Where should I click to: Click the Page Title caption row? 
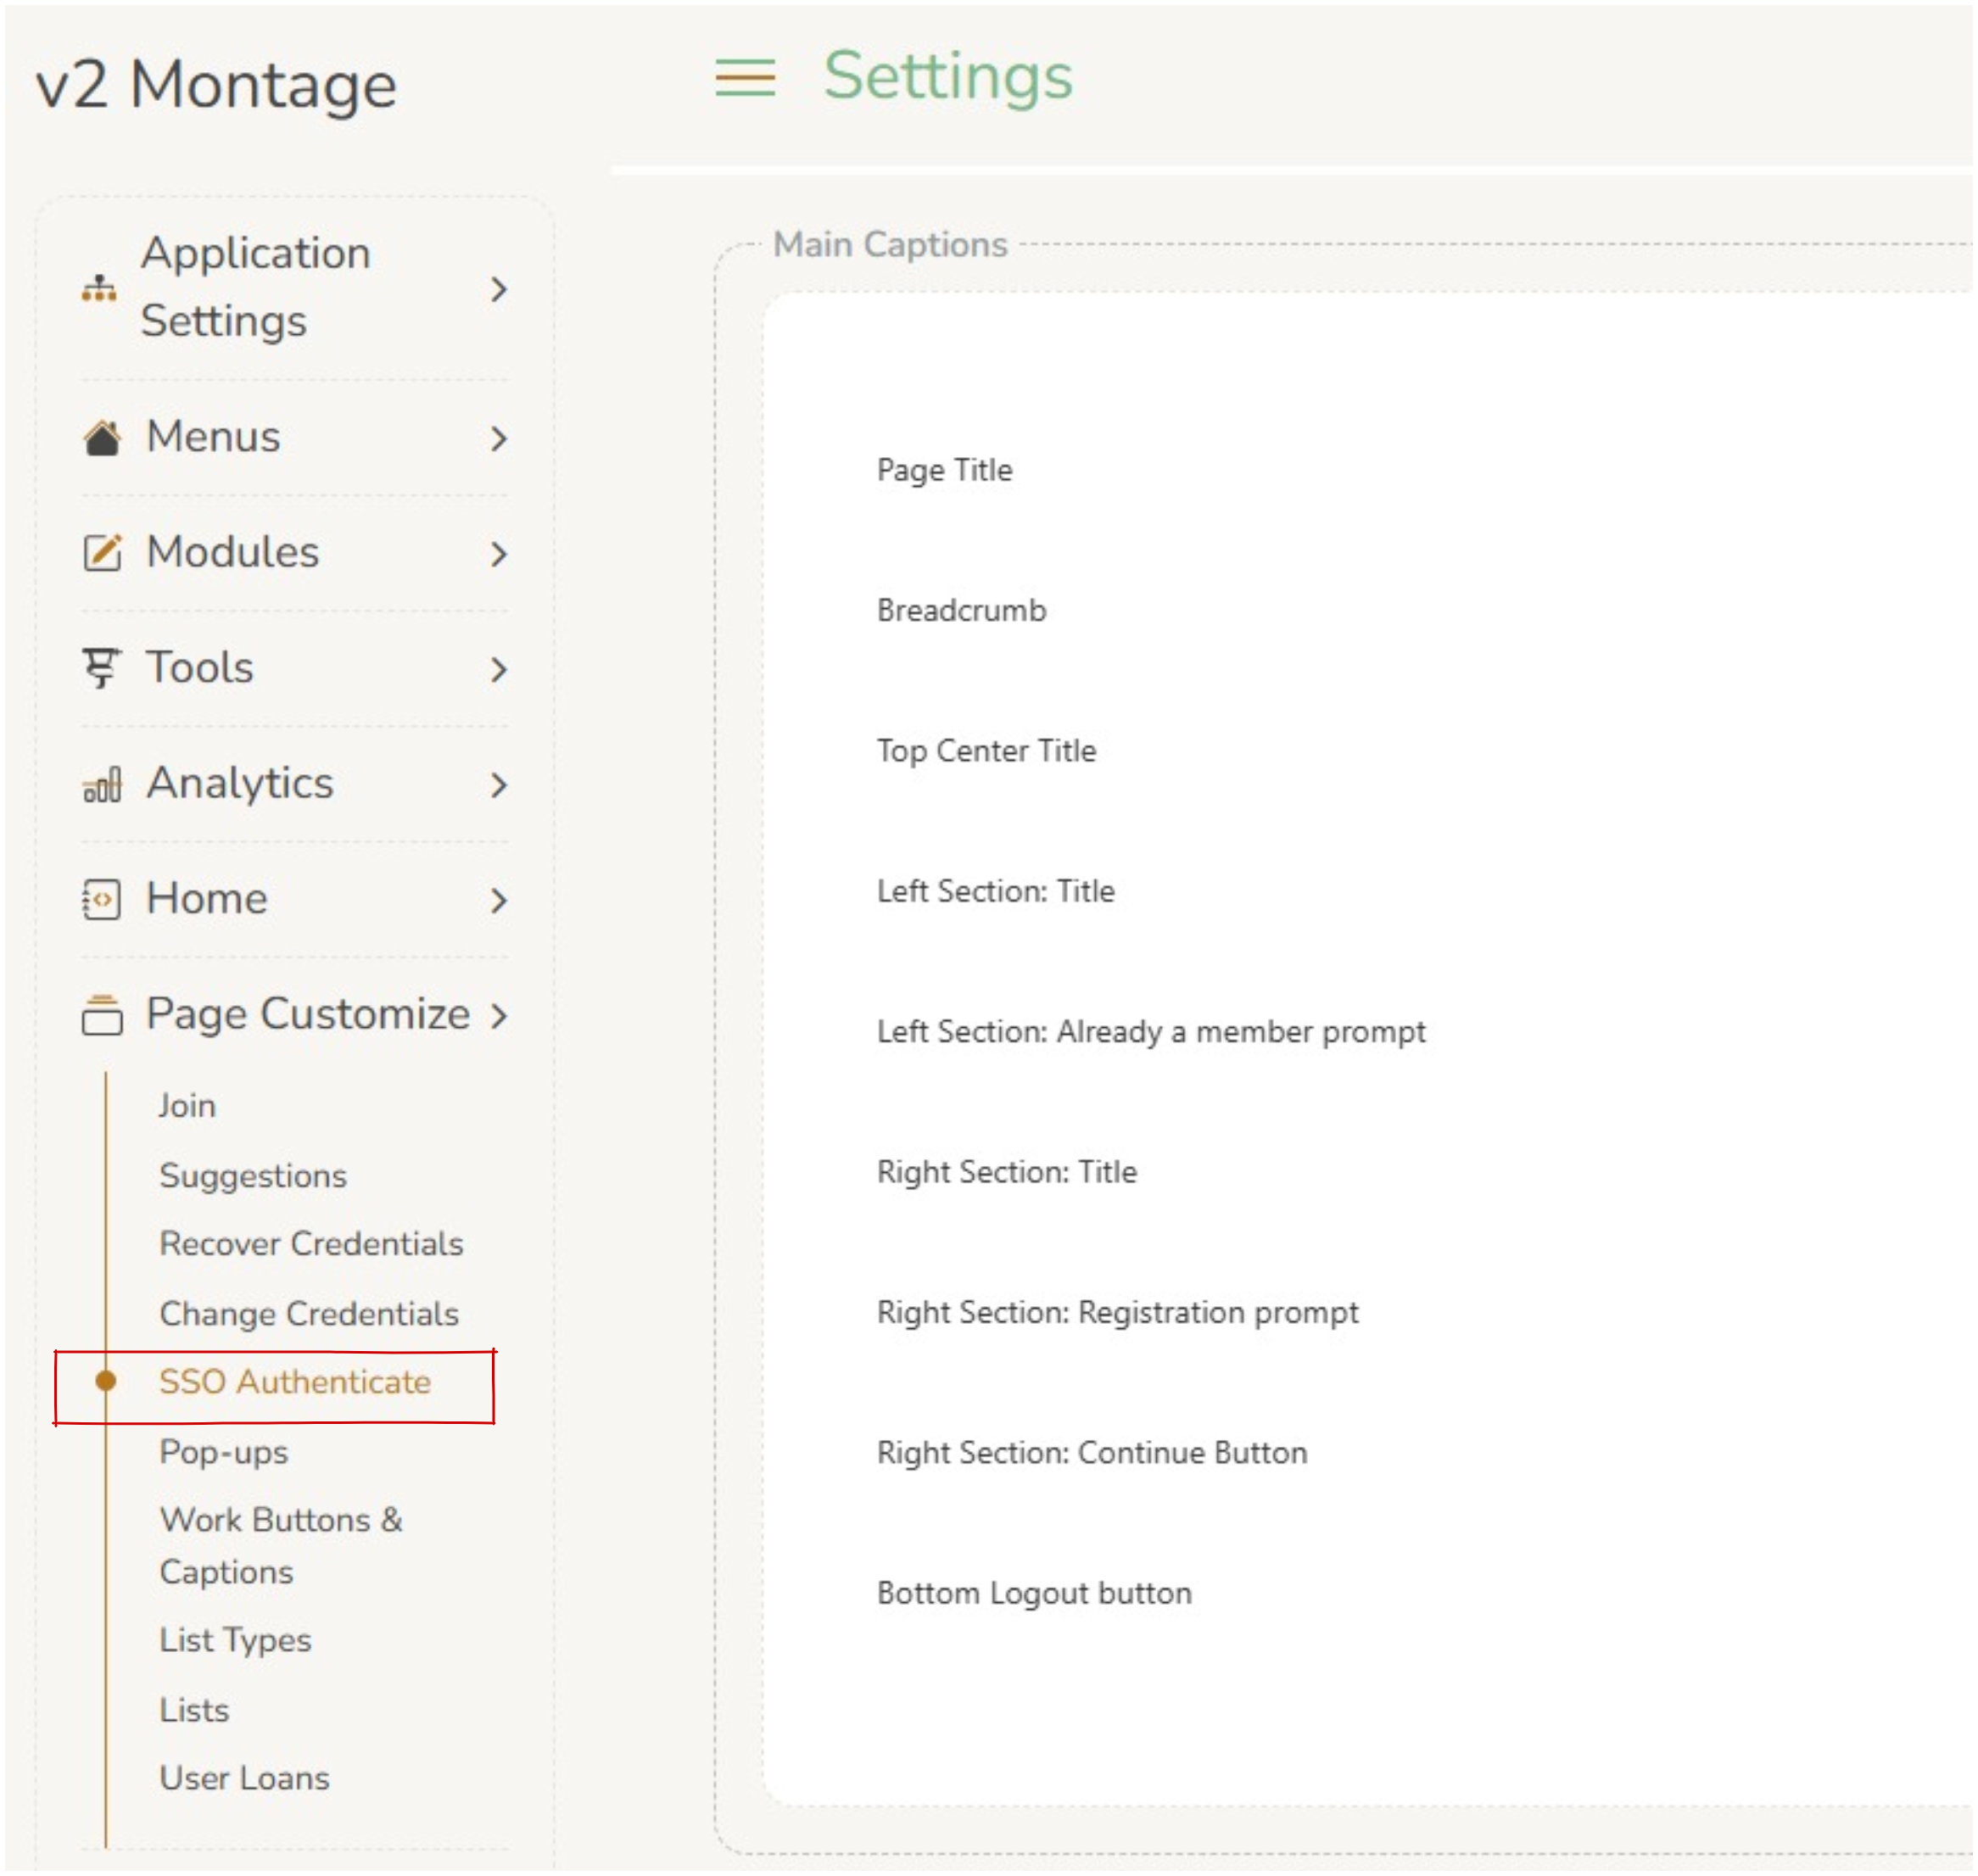coord(944,470)
